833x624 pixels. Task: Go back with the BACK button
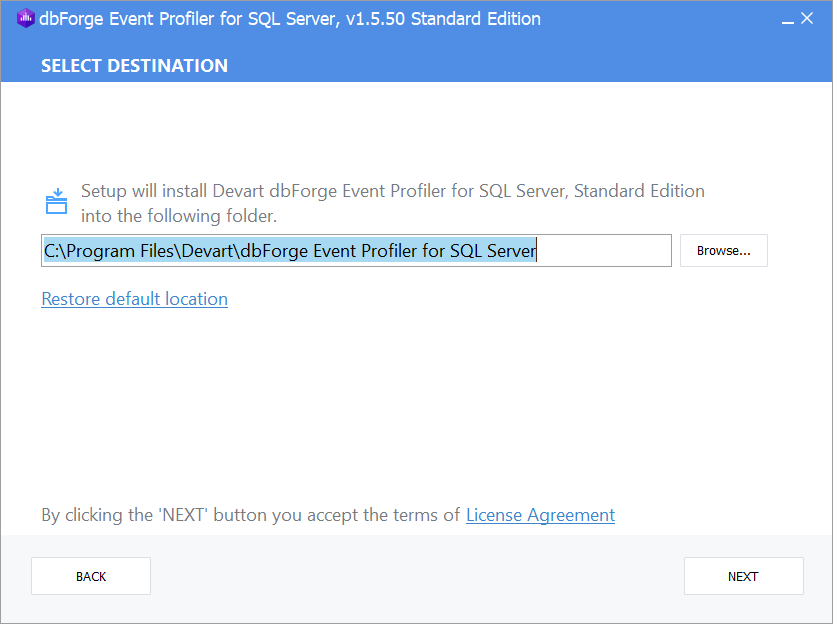[91, 576]
